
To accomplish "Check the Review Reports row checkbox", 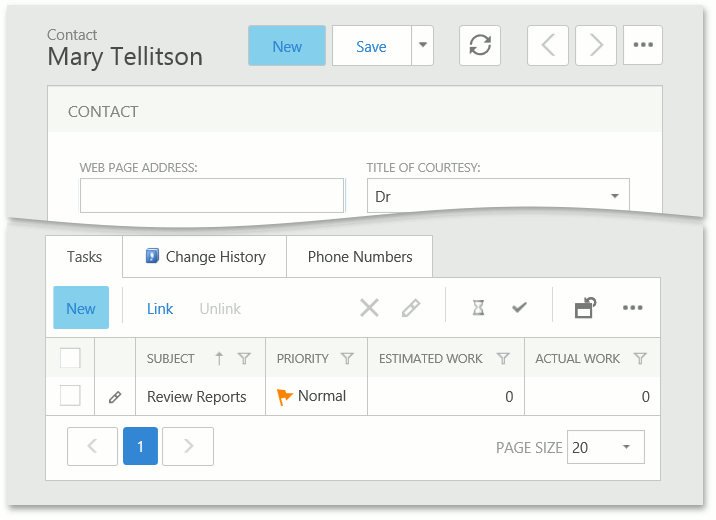I will [x=70, y=396].
